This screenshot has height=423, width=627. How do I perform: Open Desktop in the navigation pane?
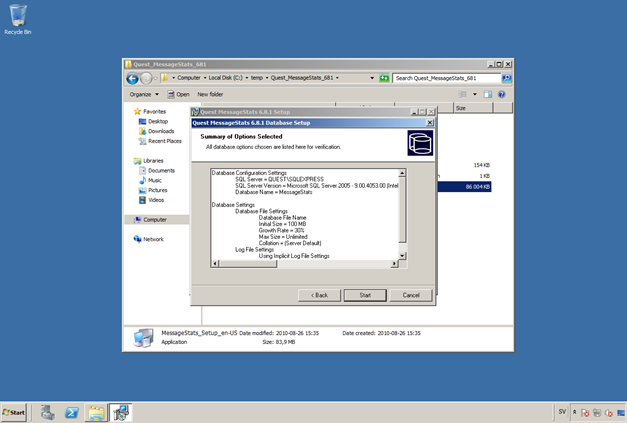[153, 121]
